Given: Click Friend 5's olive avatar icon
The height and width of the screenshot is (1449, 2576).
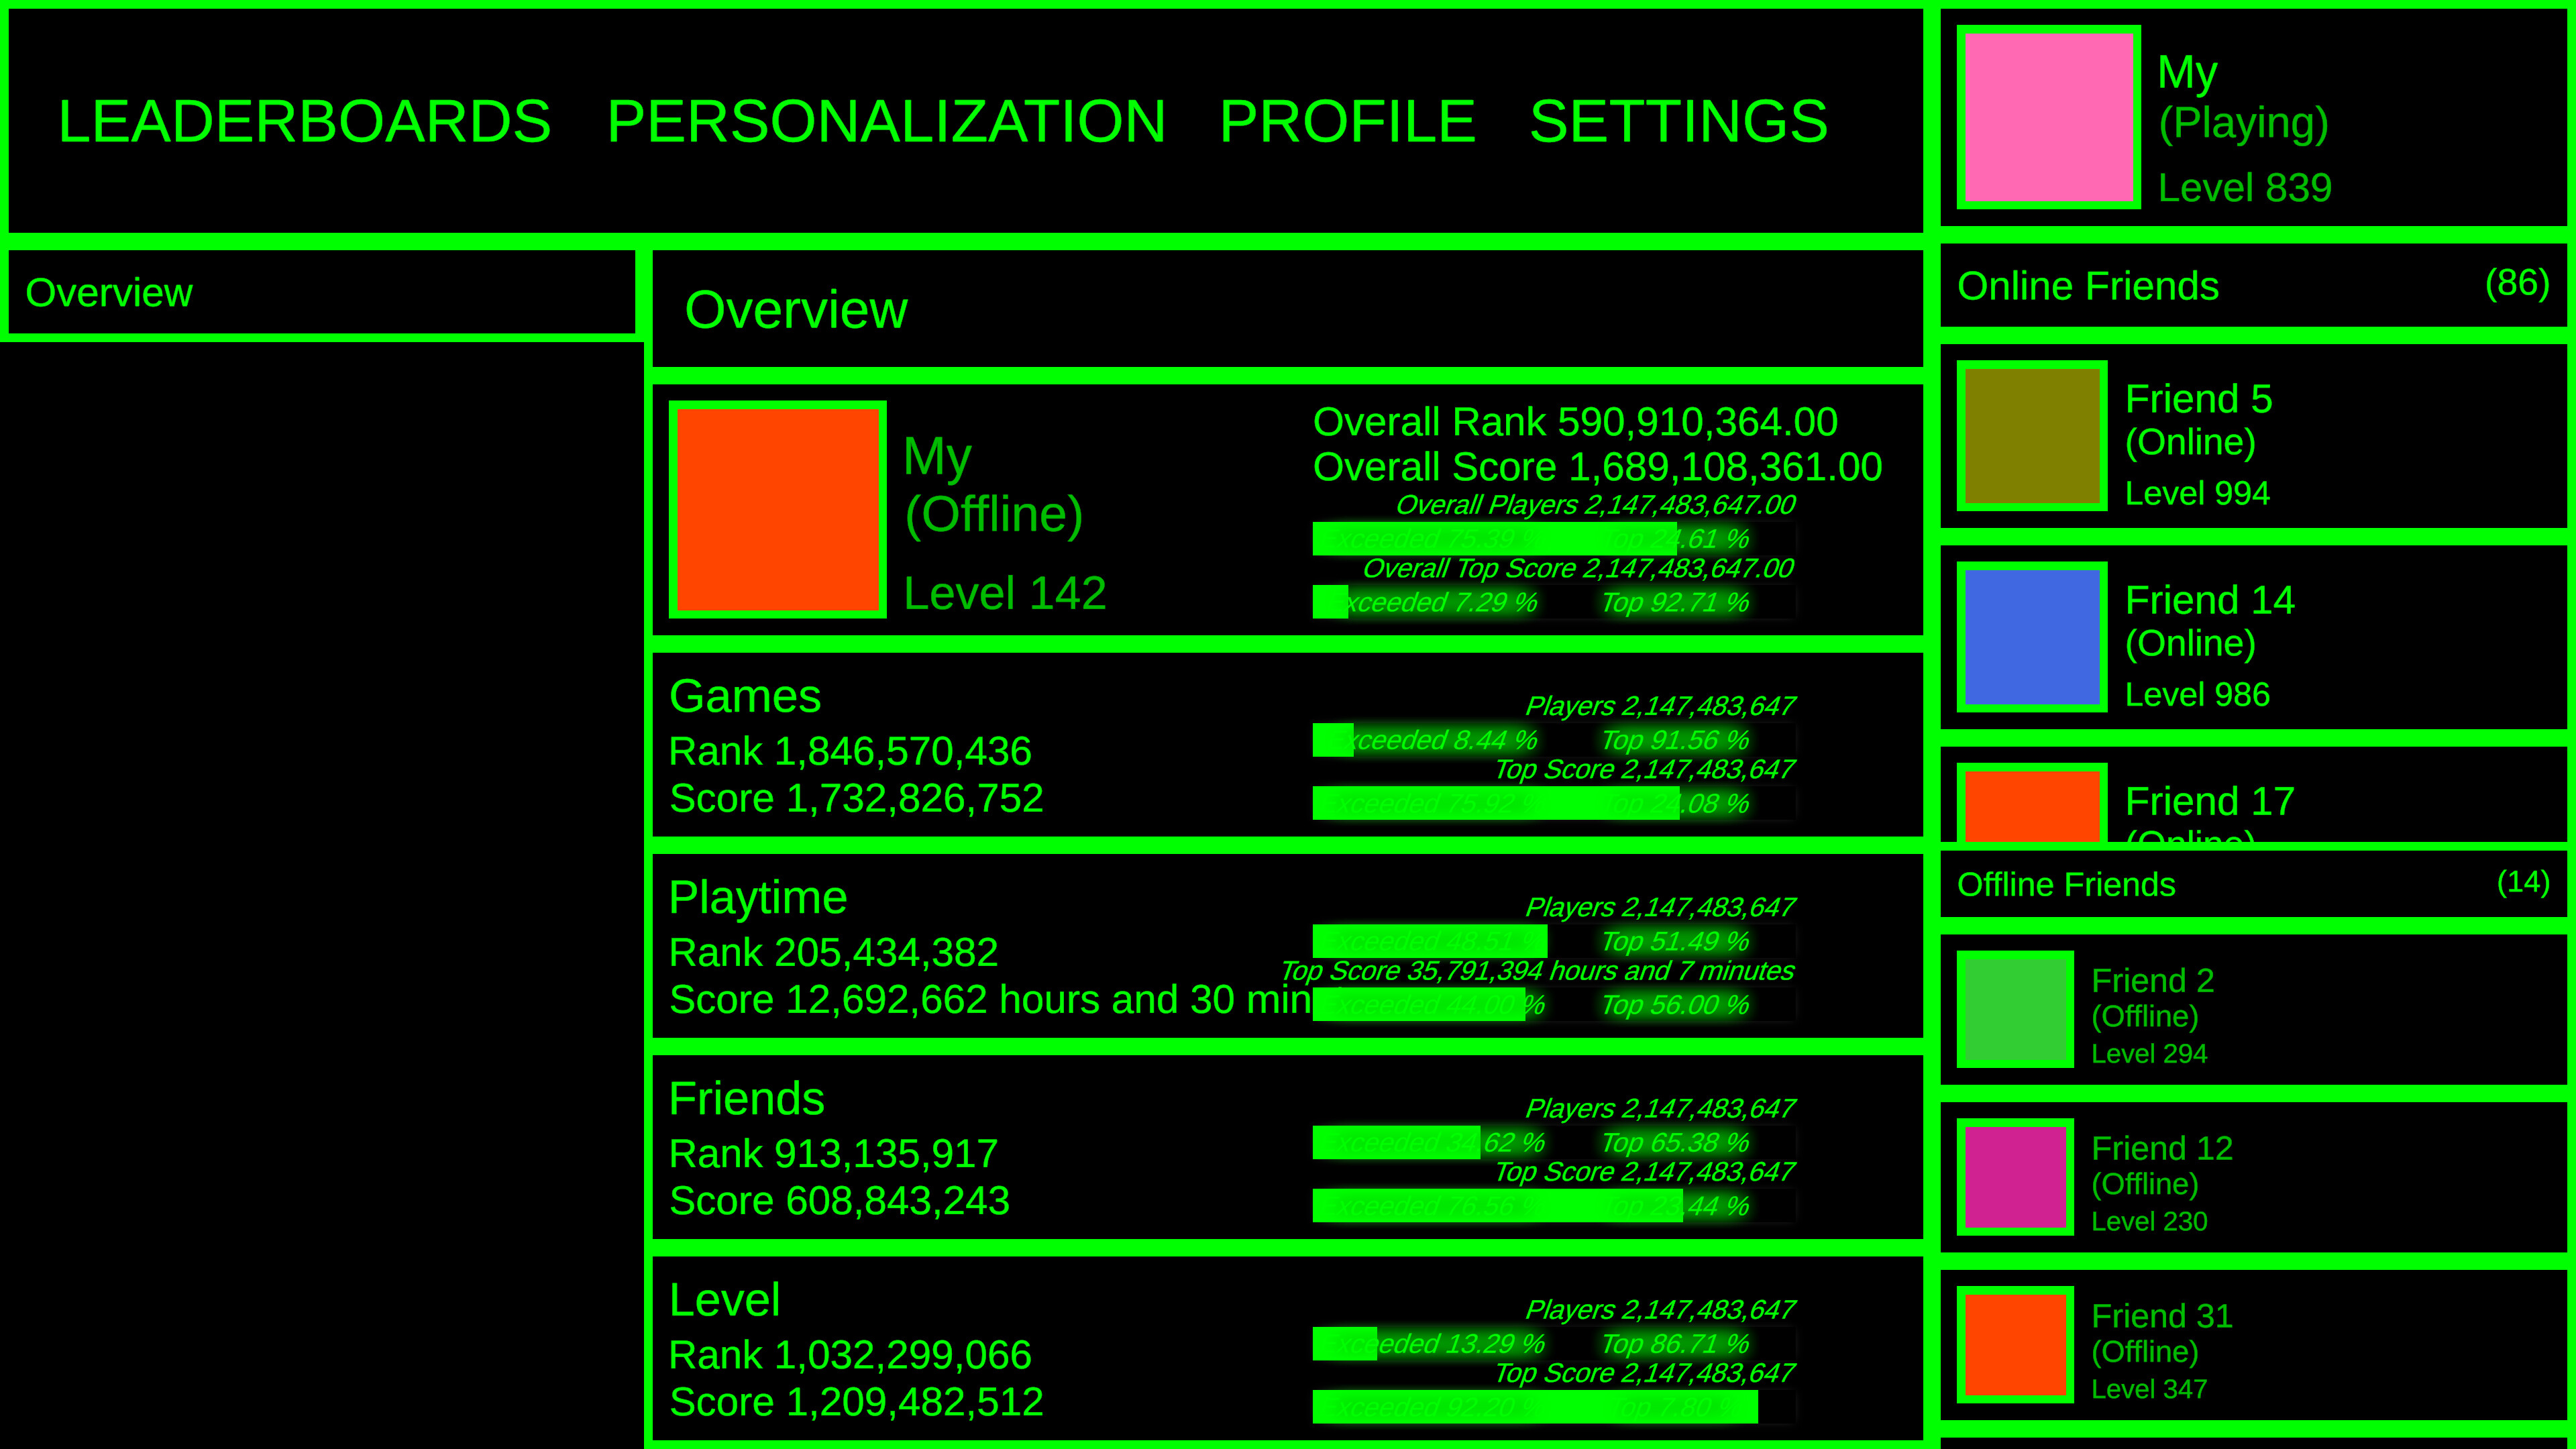Looking at the screenshot, I should click(2031, 435).
